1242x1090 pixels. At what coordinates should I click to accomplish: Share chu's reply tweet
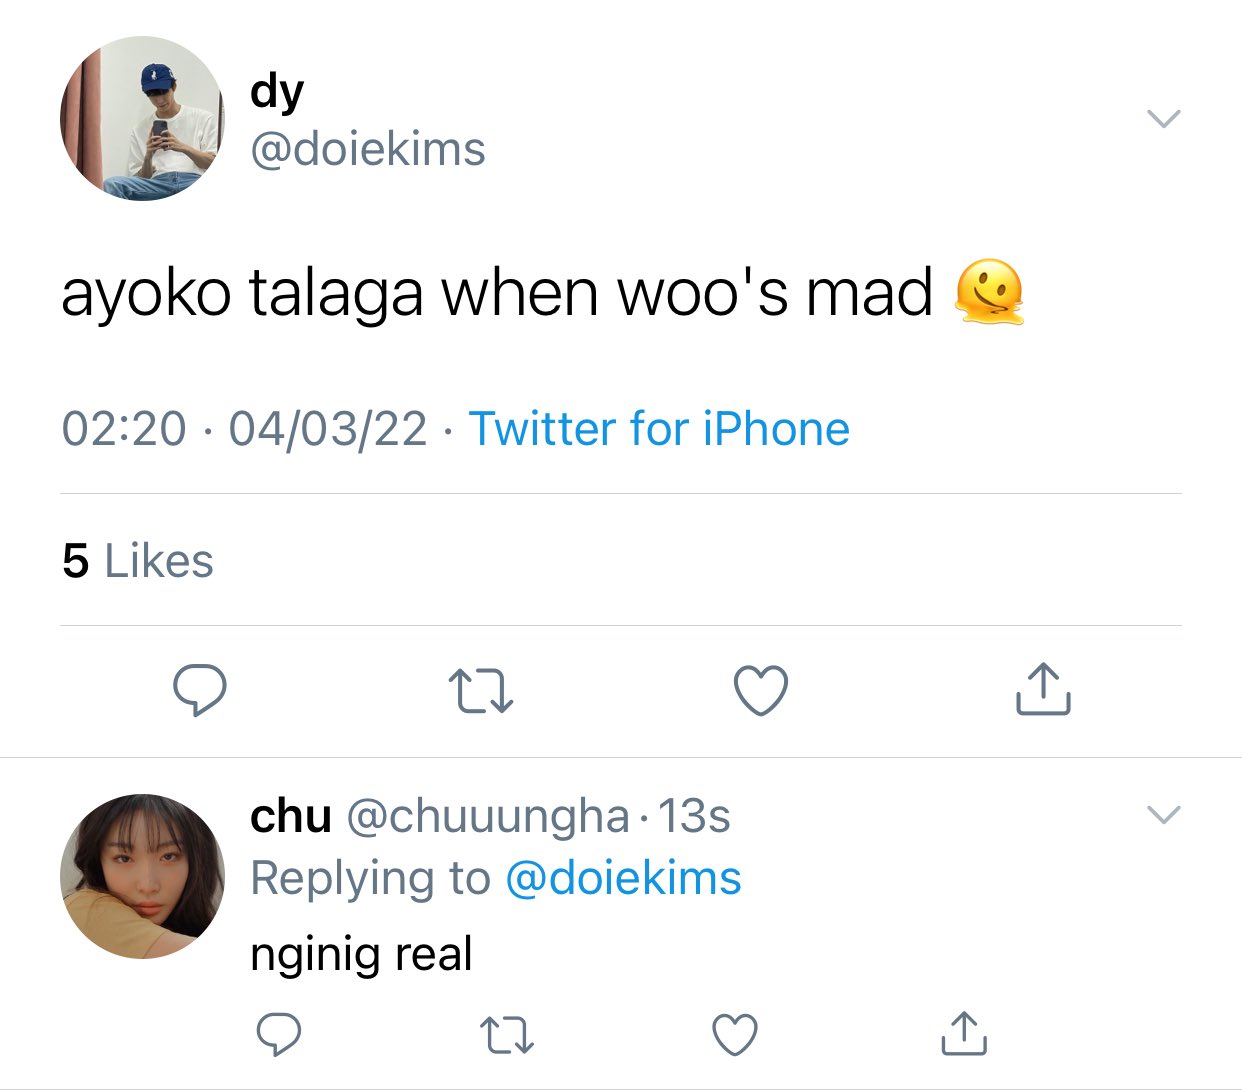click(x=964, y=1033)
